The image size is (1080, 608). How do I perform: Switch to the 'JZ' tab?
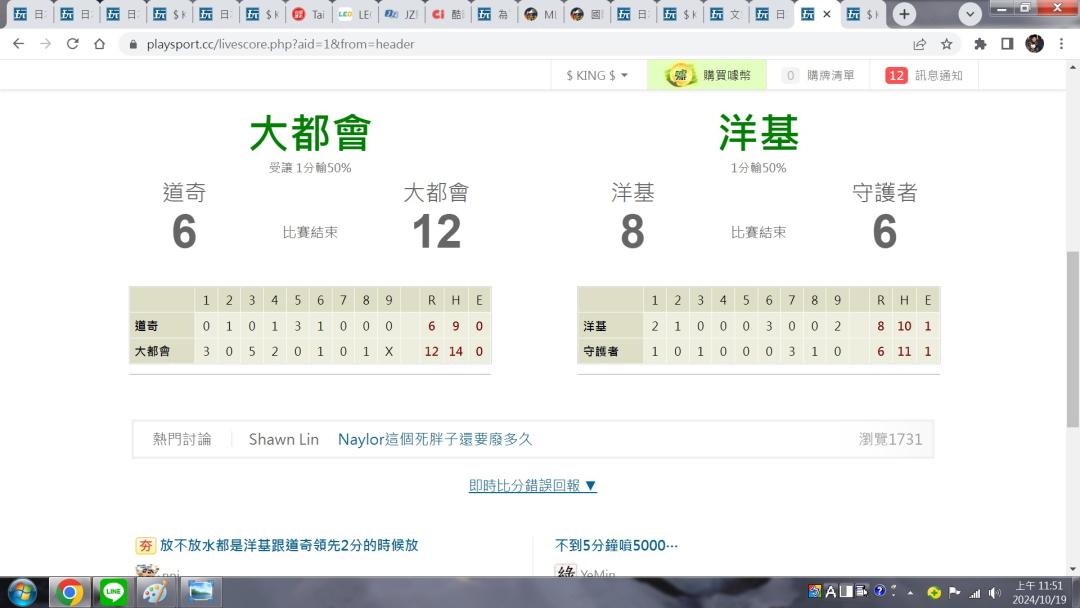click(x=402, y=14)
